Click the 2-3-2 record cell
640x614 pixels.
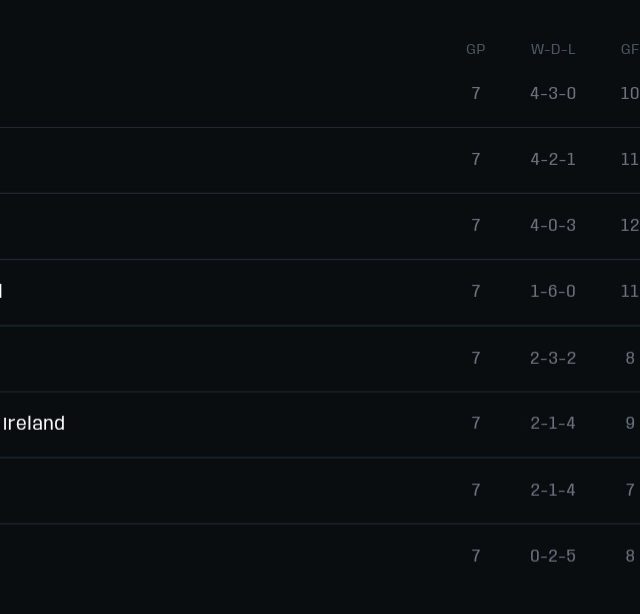(x=553, y=358)
